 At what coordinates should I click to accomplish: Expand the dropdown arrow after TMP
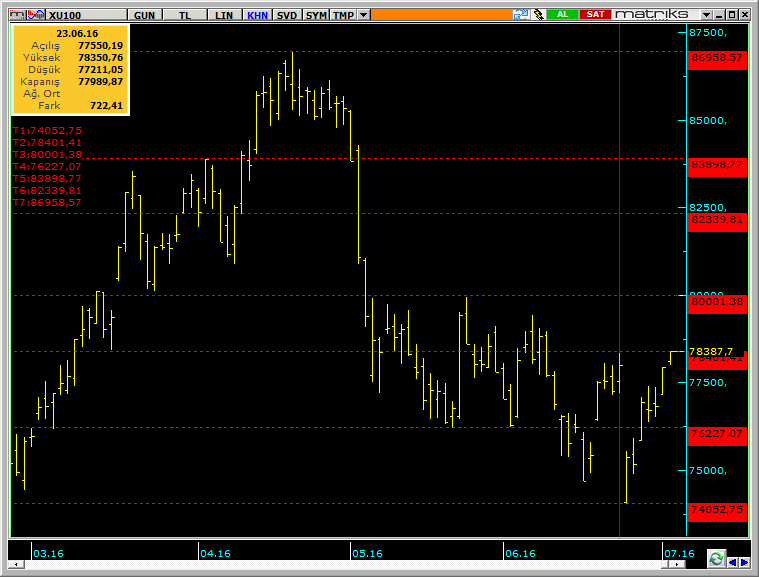tap(364, 15)
